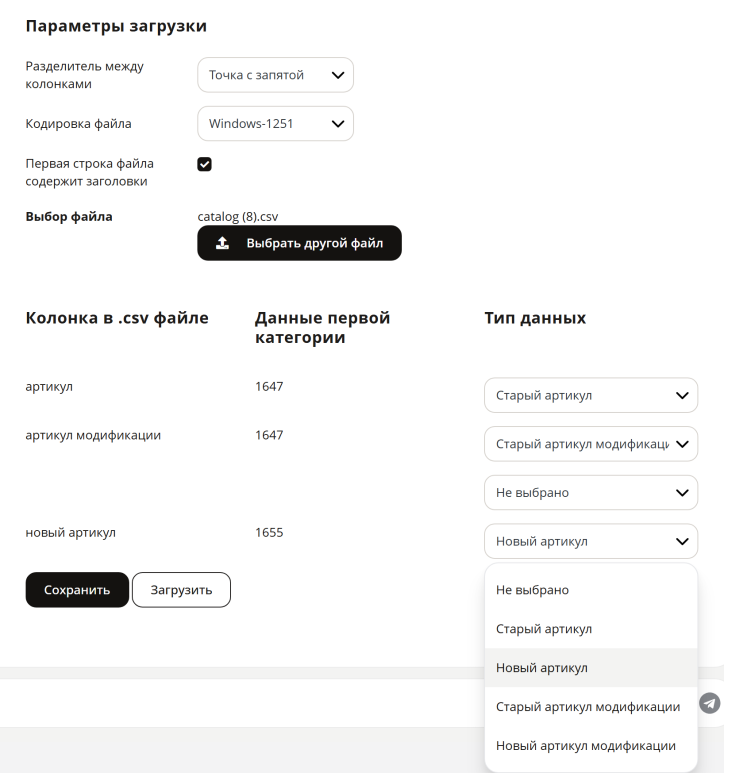The height and width of the screenshot is (773, 740).
Task: Click the catalog (8).csv file name
Action: coord(238,216)
